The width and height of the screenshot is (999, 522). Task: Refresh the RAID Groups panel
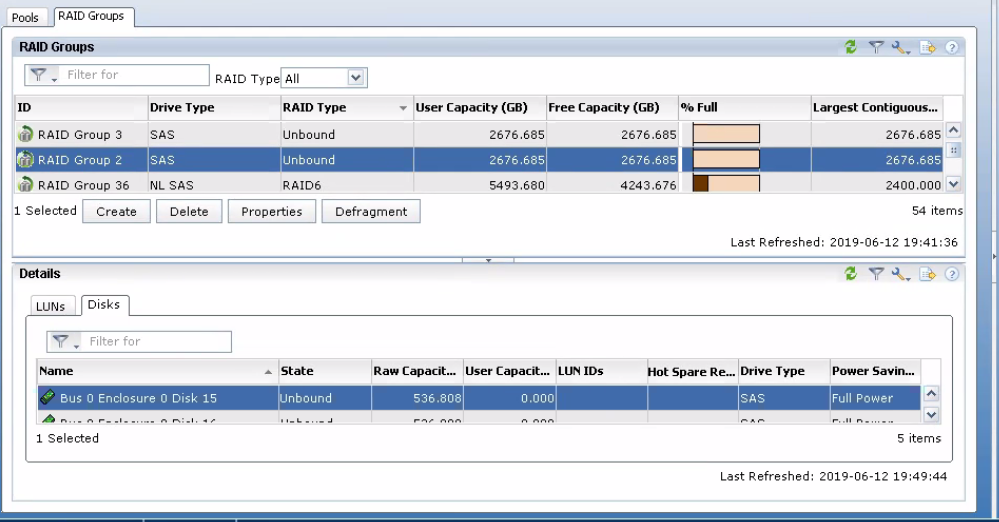[851, 47]
